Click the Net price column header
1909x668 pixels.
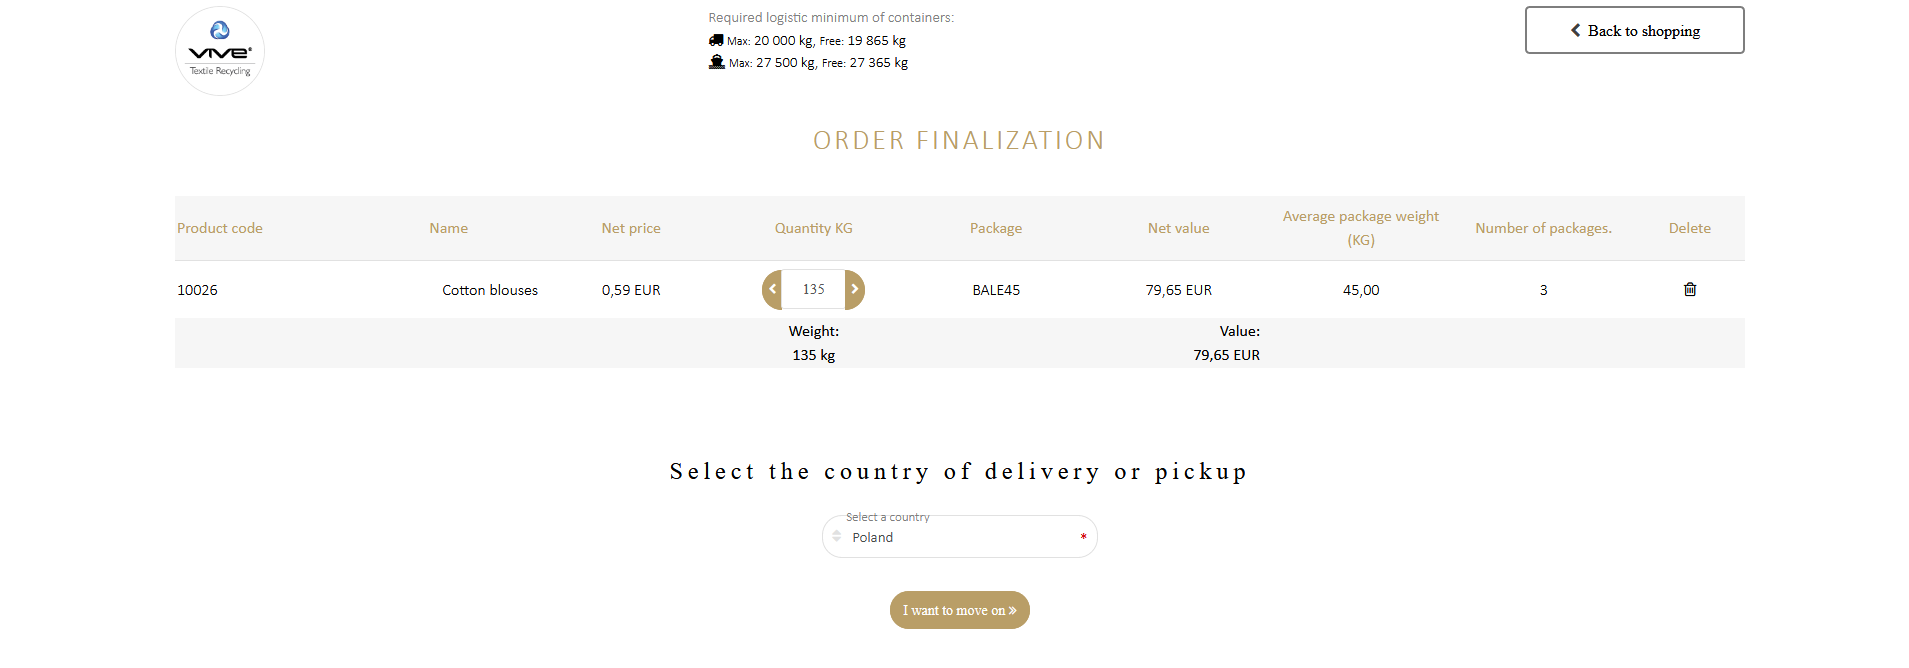coord(631,228)
